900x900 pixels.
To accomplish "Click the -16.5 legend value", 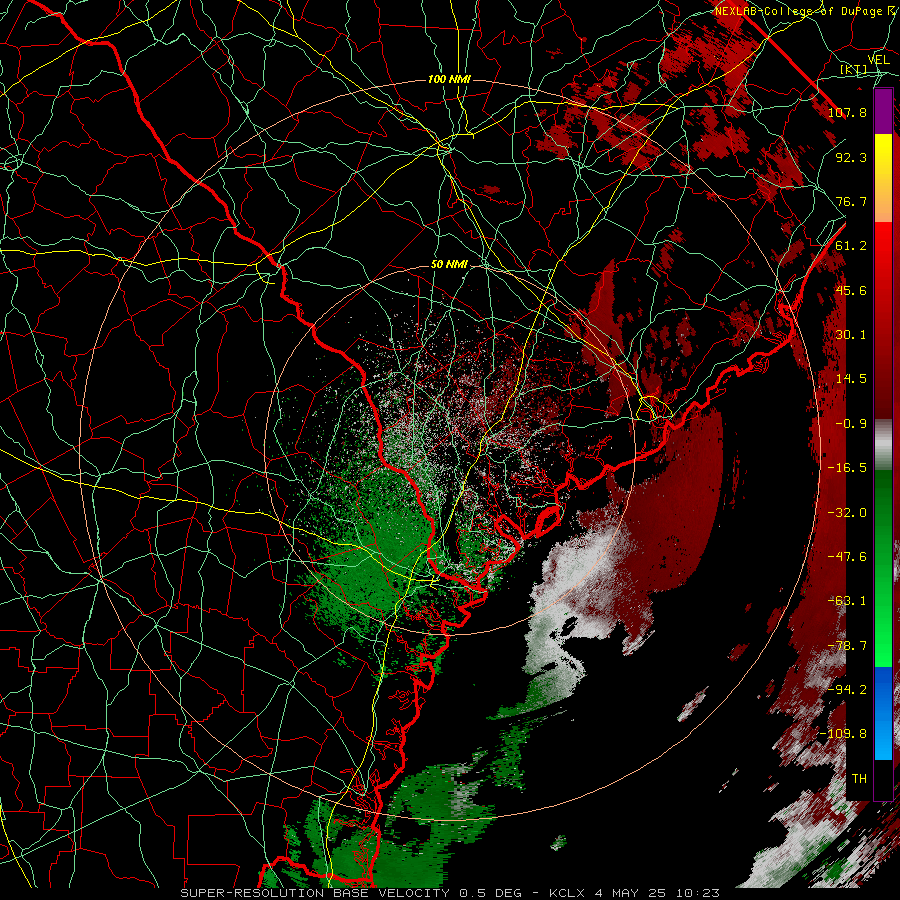I will 847,468.
